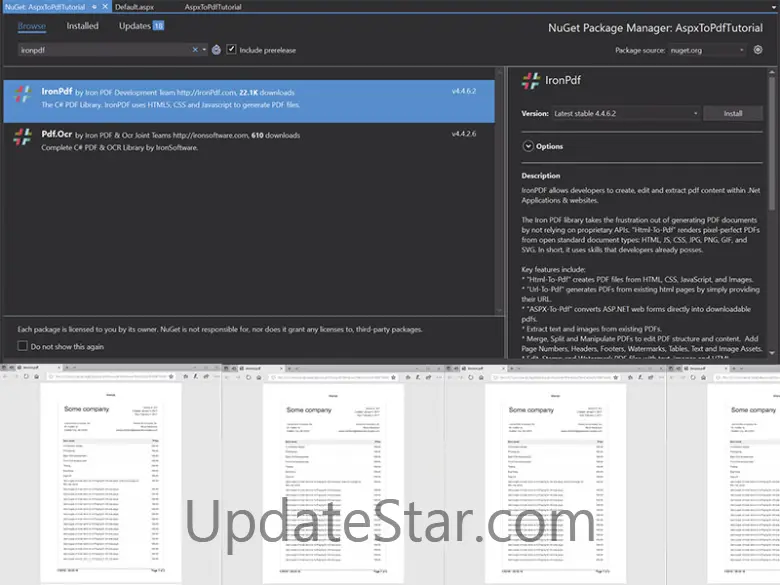
Task: Click the refresh icon beside the search box
Action: [216, 50]
